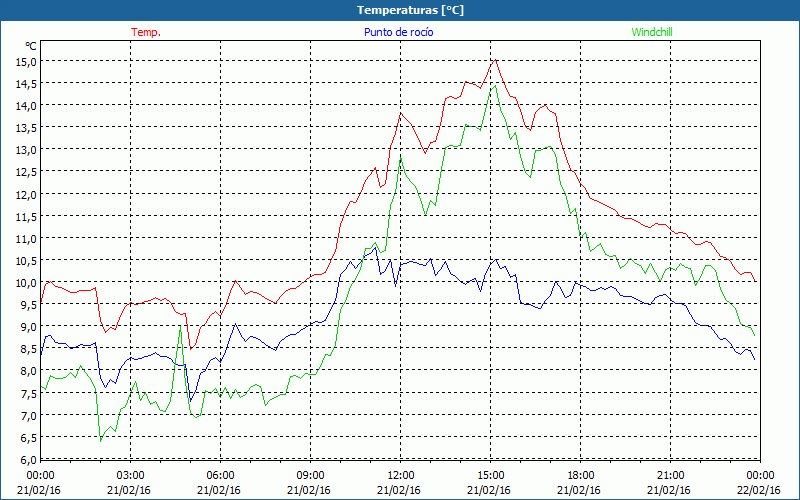Click the 9,5 y-axis value
Image resolution: width=800 pixels, height=500 pixels.
pyautogui.click(x=29, y=305)
